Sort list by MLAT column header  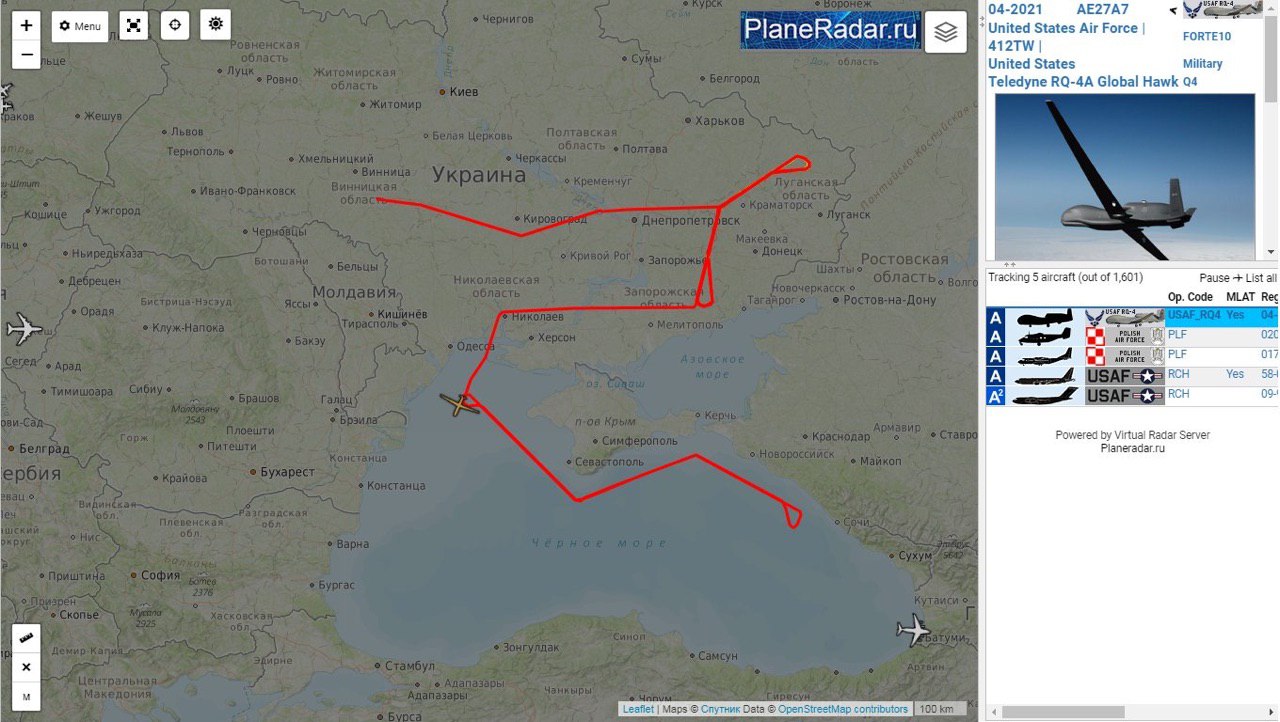[x=1240, y=297]
